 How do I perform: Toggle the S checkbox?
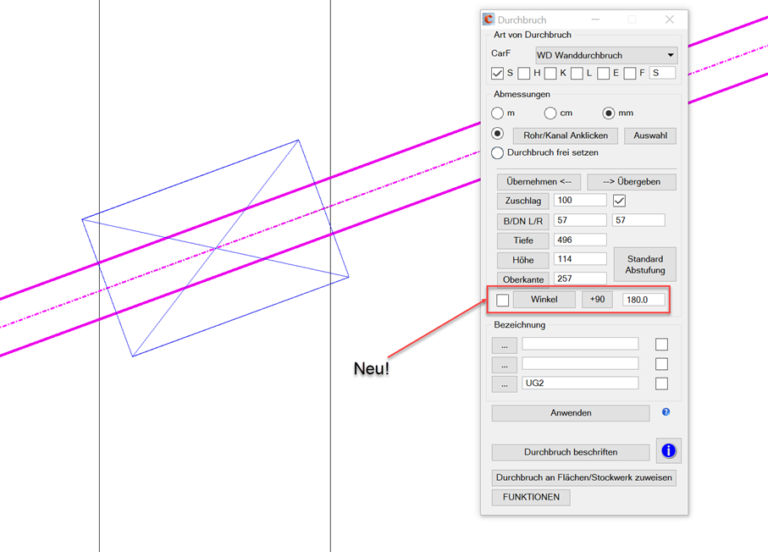pyautogui.click(x=497, y=73)
